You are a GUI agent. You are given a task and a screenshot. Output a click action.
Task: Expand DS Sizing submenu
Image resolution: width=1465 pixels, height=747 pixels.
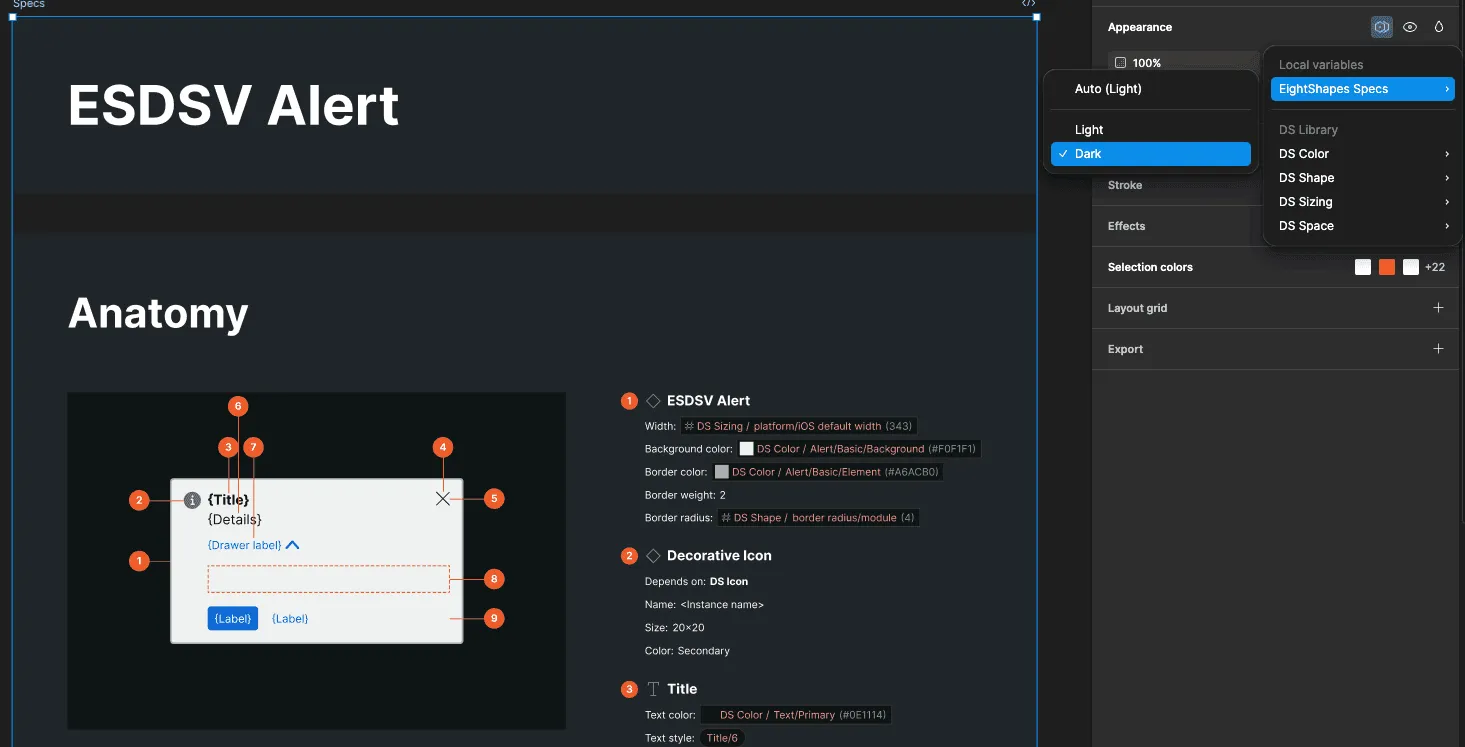[x=1362, y=202]
